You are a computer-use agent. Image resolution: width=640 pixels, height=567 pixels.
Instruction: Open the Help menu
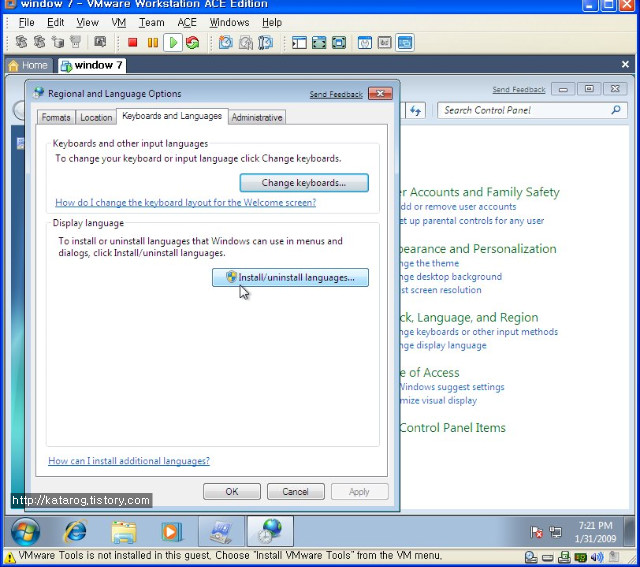272,22
